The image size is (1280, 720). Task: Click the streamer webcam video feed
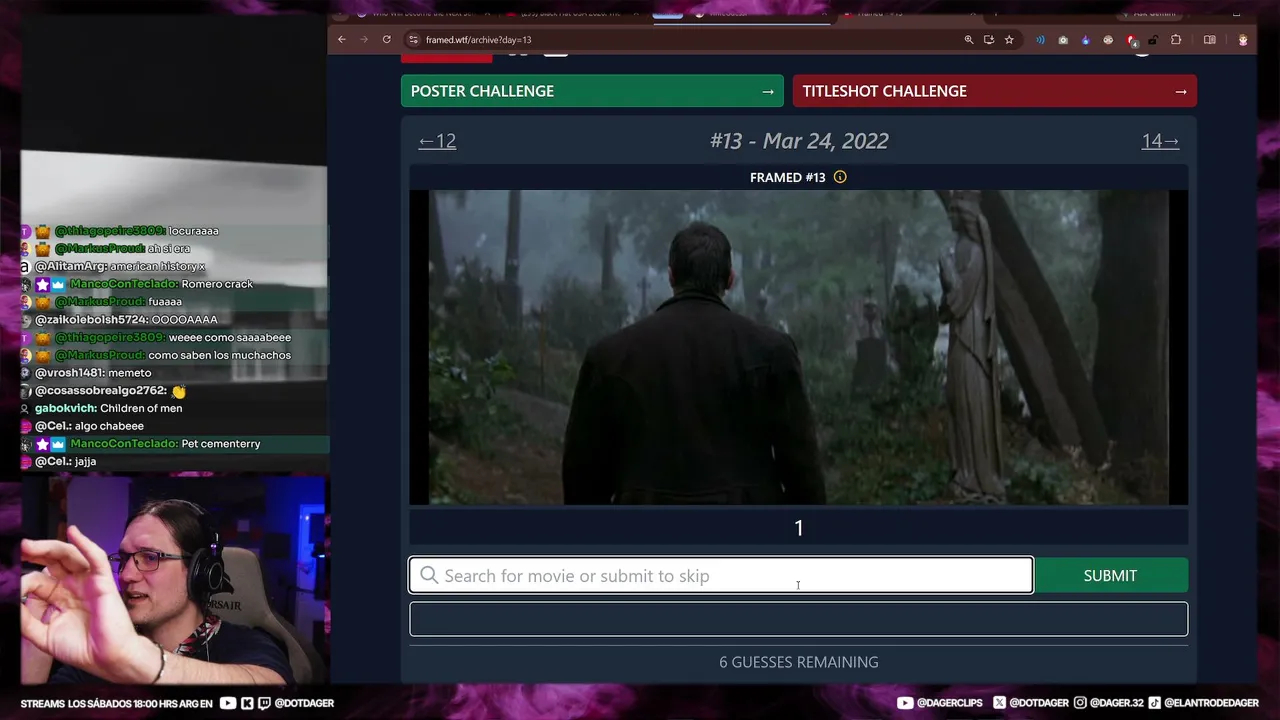pos(173,578)
